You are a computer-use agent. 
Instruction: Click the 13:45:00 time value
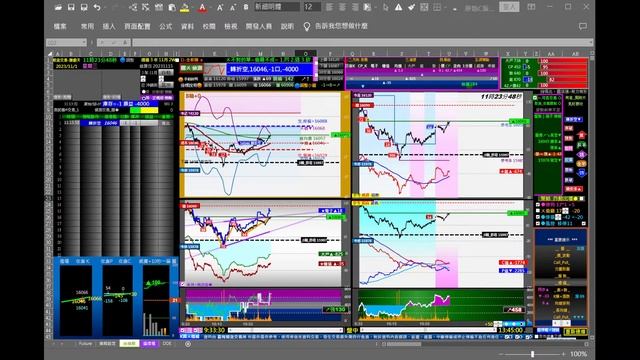point(510,330)
